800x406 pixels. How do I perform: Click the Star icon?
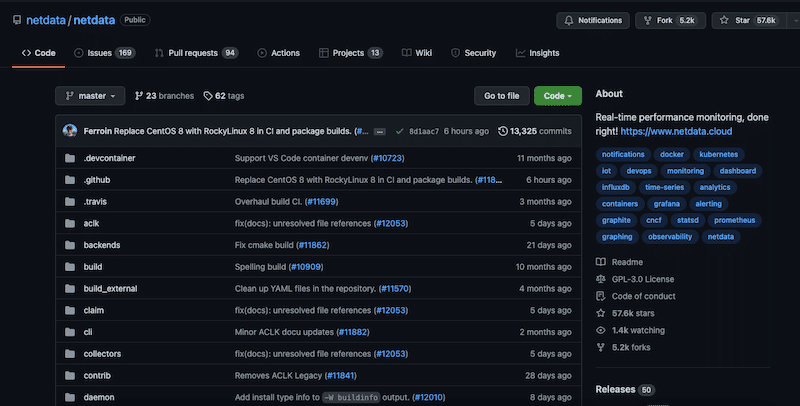724,20
